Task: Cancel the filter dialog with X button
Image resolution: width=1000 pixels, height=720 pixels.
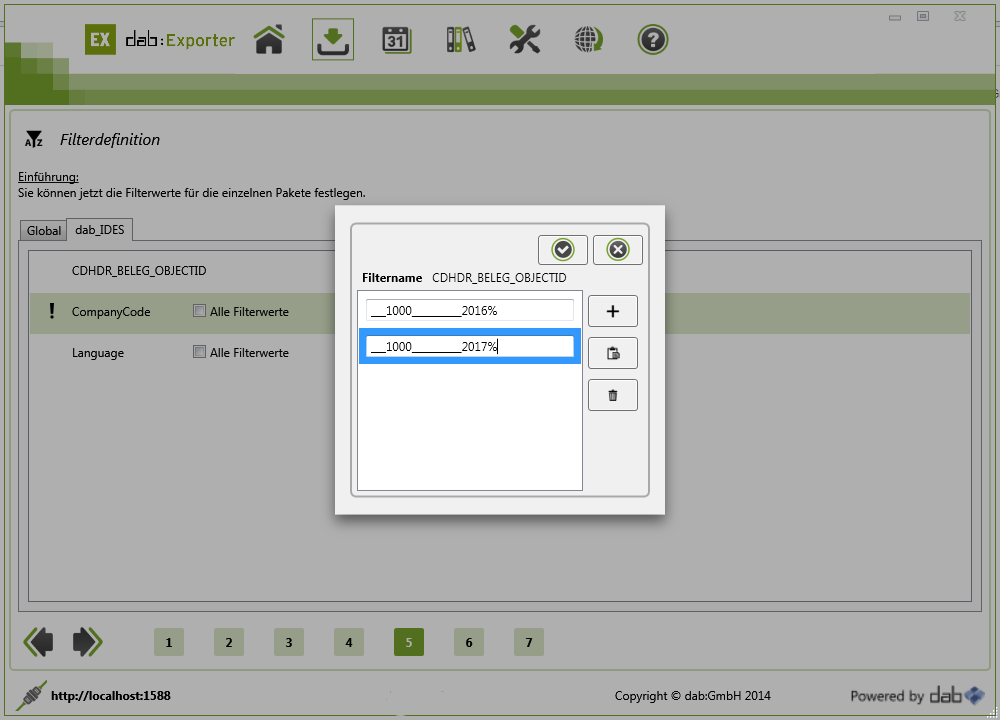Action: tap(617, 249)
